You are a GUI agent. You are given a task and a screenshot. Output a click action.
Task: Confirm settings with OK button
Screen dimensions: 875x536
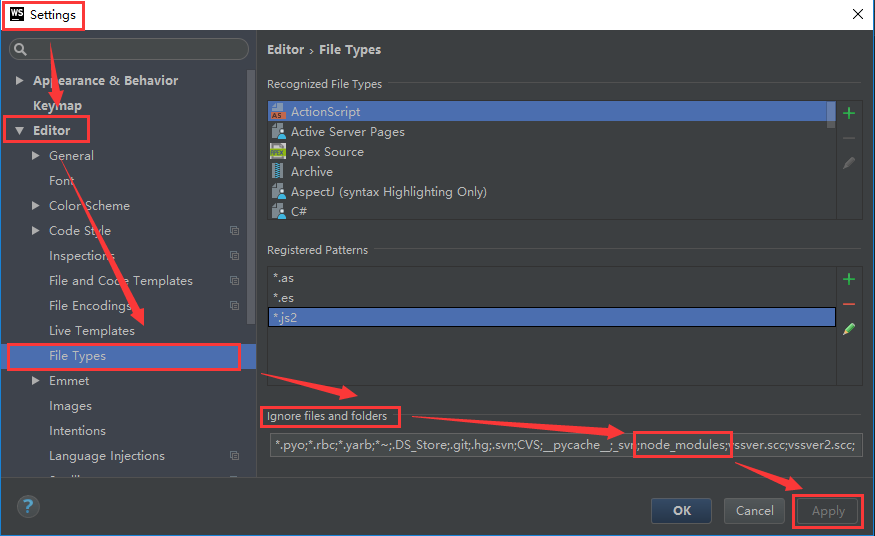(681, 510)
